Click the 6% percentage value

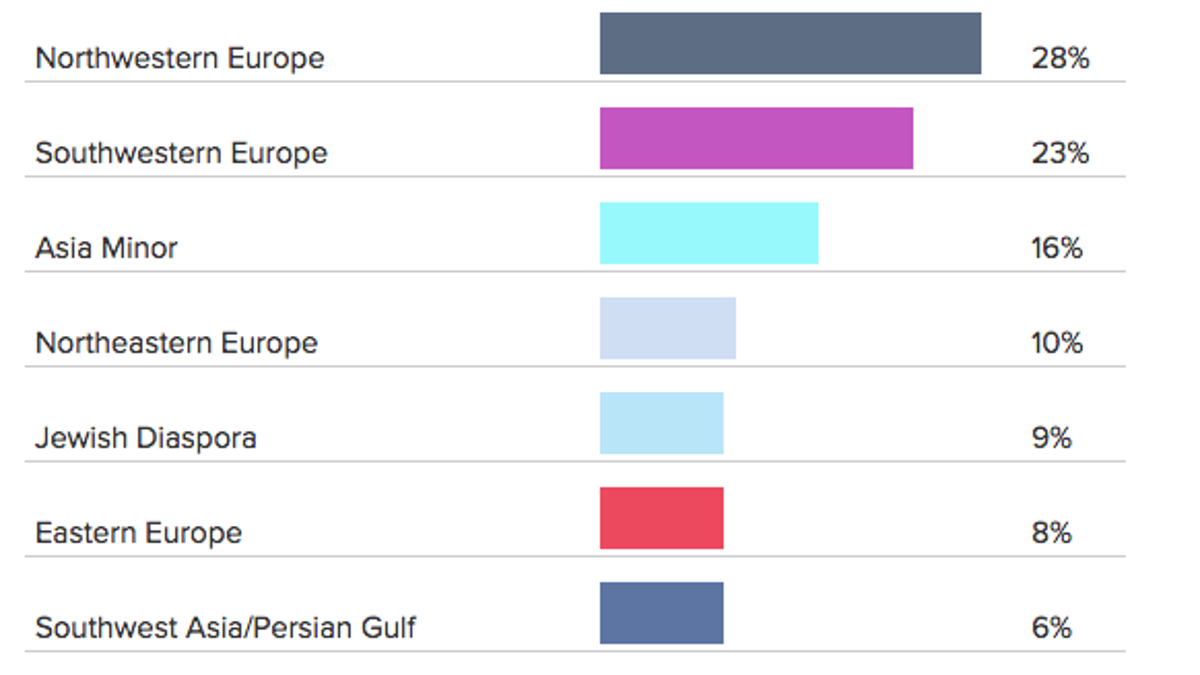(1052, 628)
